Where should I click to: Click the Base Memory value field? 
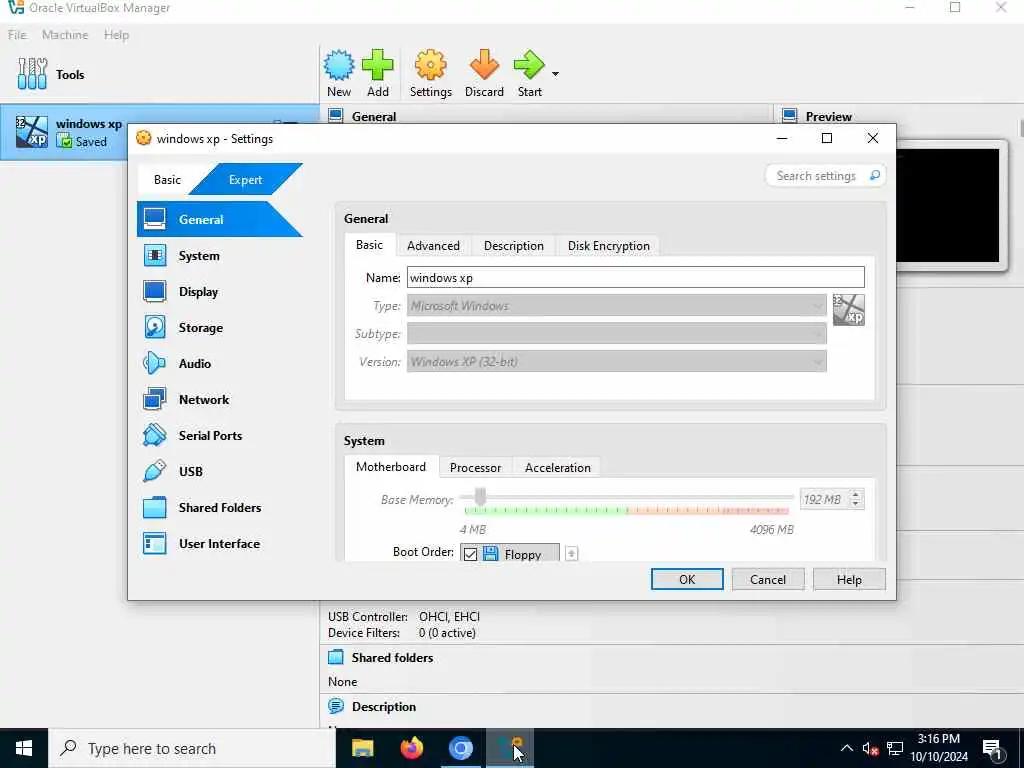[825, 500]
